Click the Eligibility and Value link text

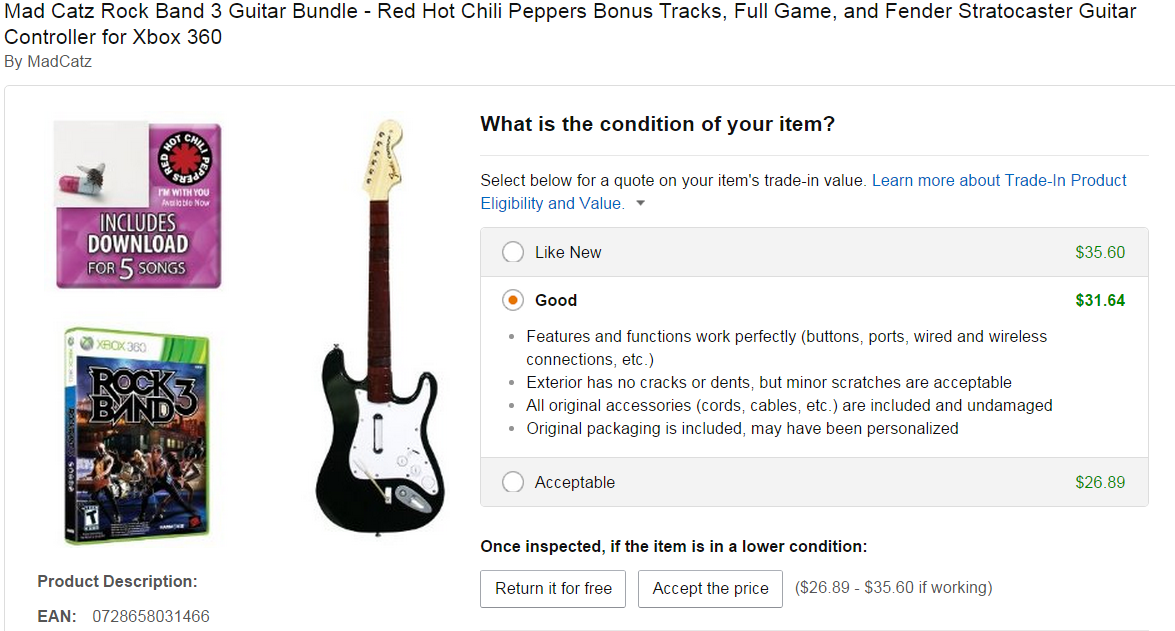[x=552, y=203]
